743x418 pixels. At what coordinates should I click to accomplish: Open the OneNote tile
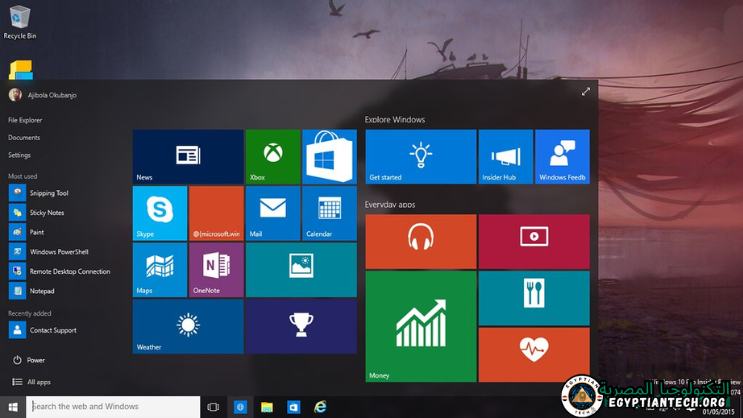click(216, 270)
